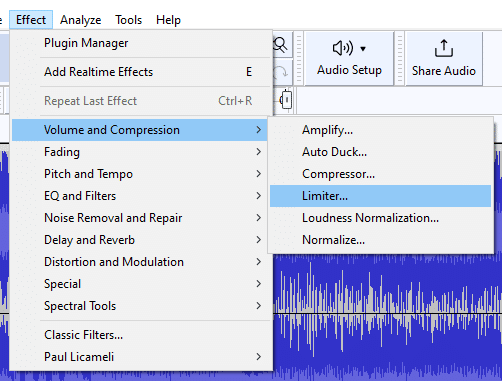Click the Audio Setup speaker icon
This screenshot has height=381, width=502.
tap(343, 48)
